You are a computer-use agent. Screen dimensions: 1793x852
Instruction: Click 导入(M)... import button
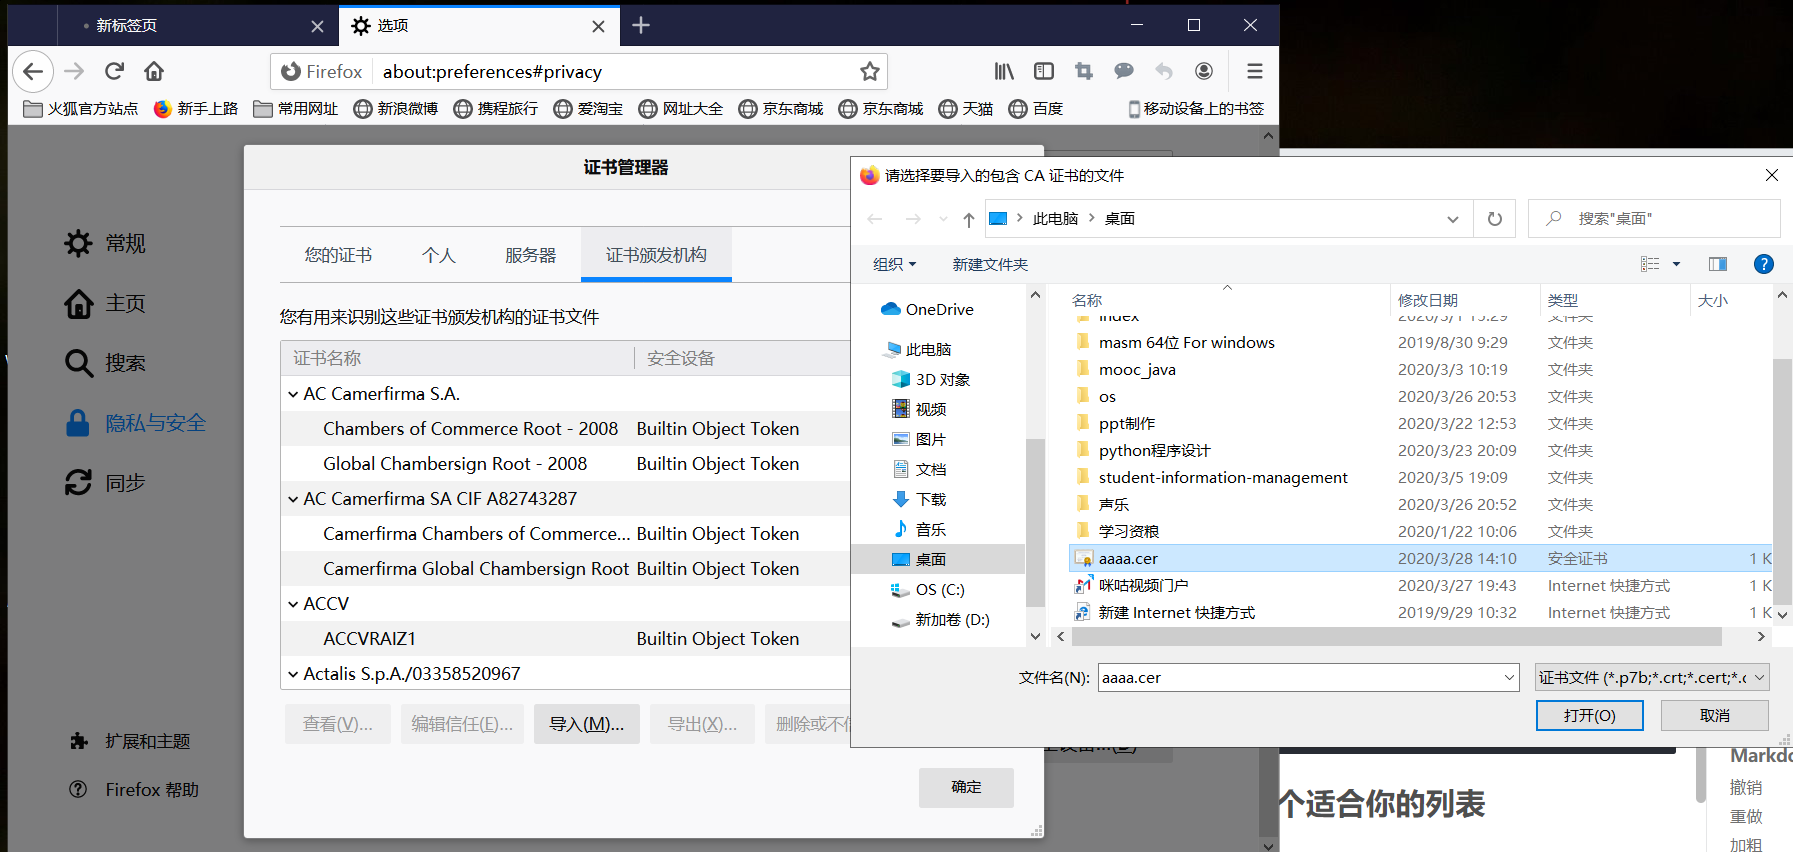coord(587,724)
